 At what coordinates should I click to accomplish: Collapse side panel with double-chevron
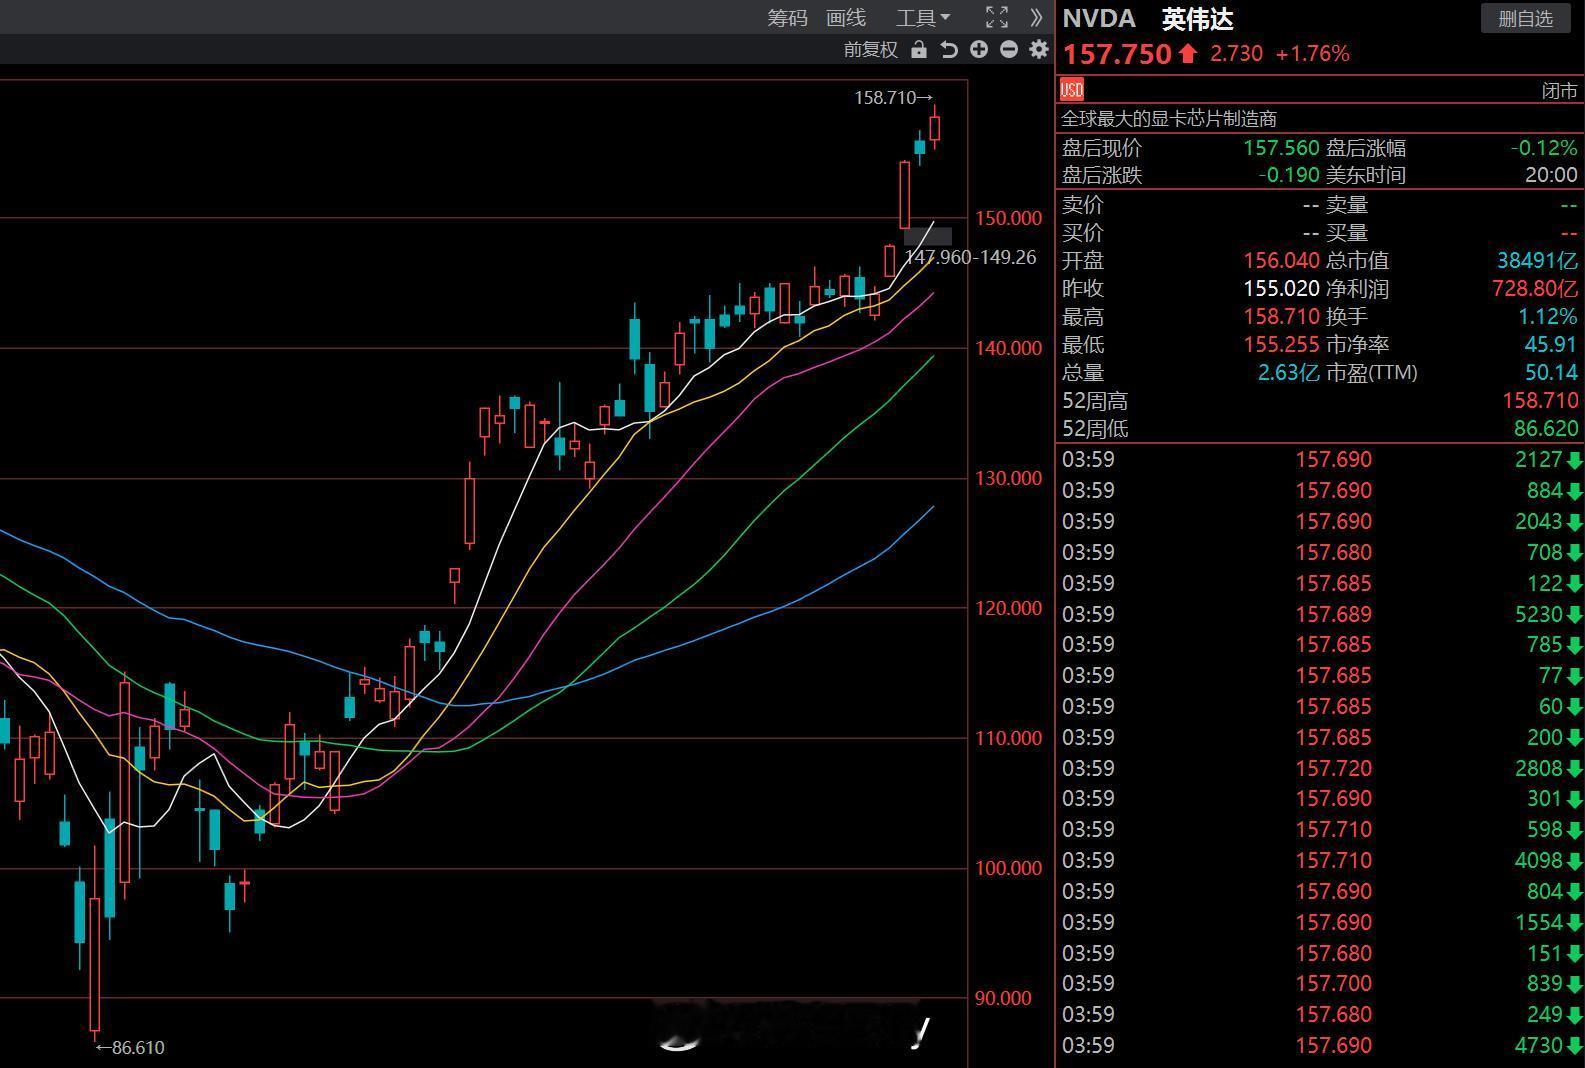1036,17
